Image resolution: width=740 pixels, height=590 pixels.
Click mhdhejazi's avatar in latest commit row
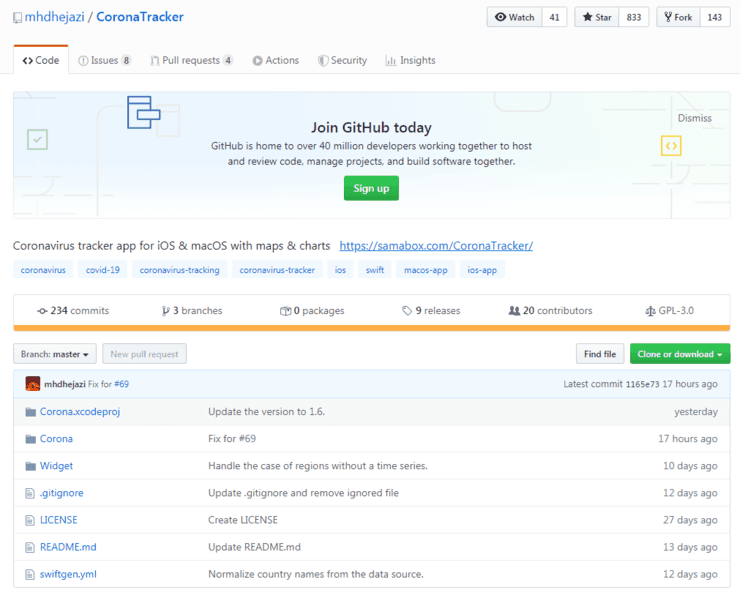pyautogui.click(x=33, y=384)
